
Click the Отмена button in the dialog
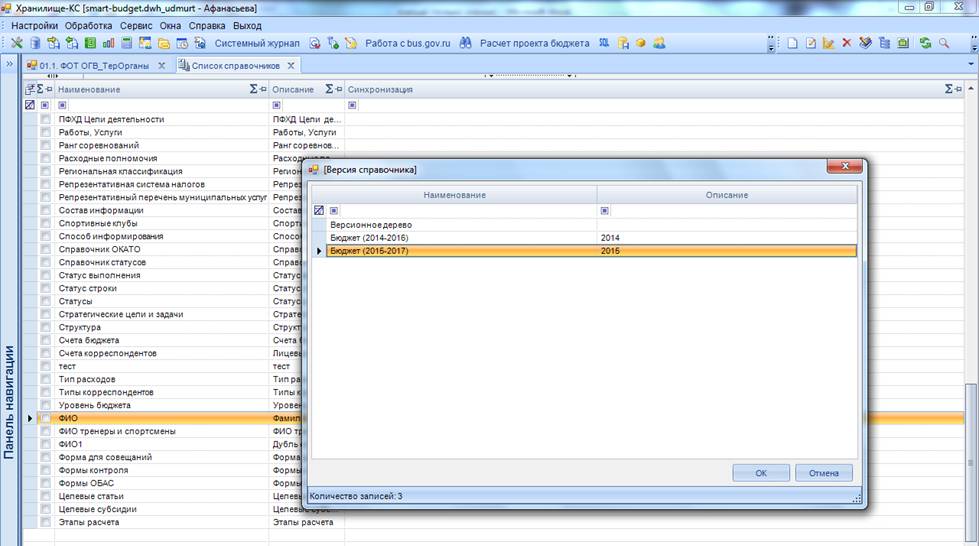point(823,473)
